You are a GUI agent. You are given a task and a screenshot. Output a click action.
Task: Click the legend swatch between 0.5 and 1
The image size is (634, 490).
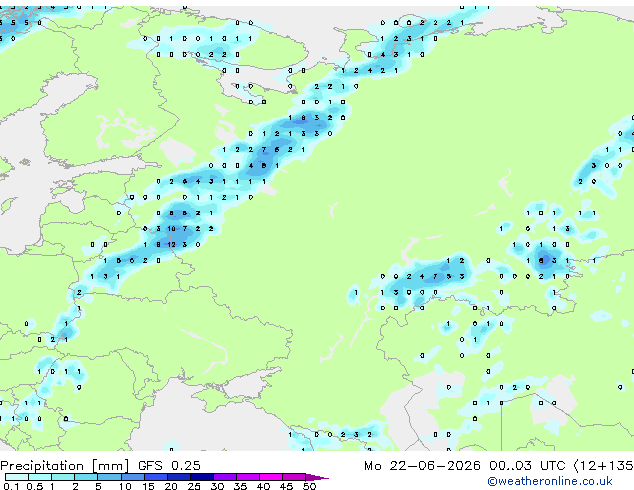[x=40, y=477]
